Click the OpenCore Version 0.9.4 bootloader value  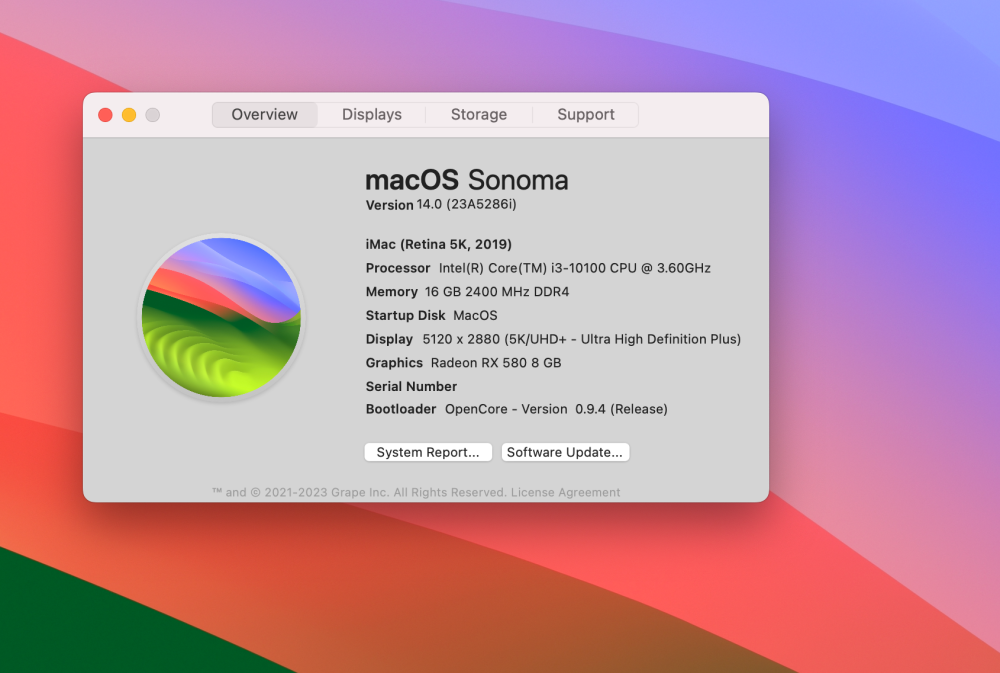556,409
